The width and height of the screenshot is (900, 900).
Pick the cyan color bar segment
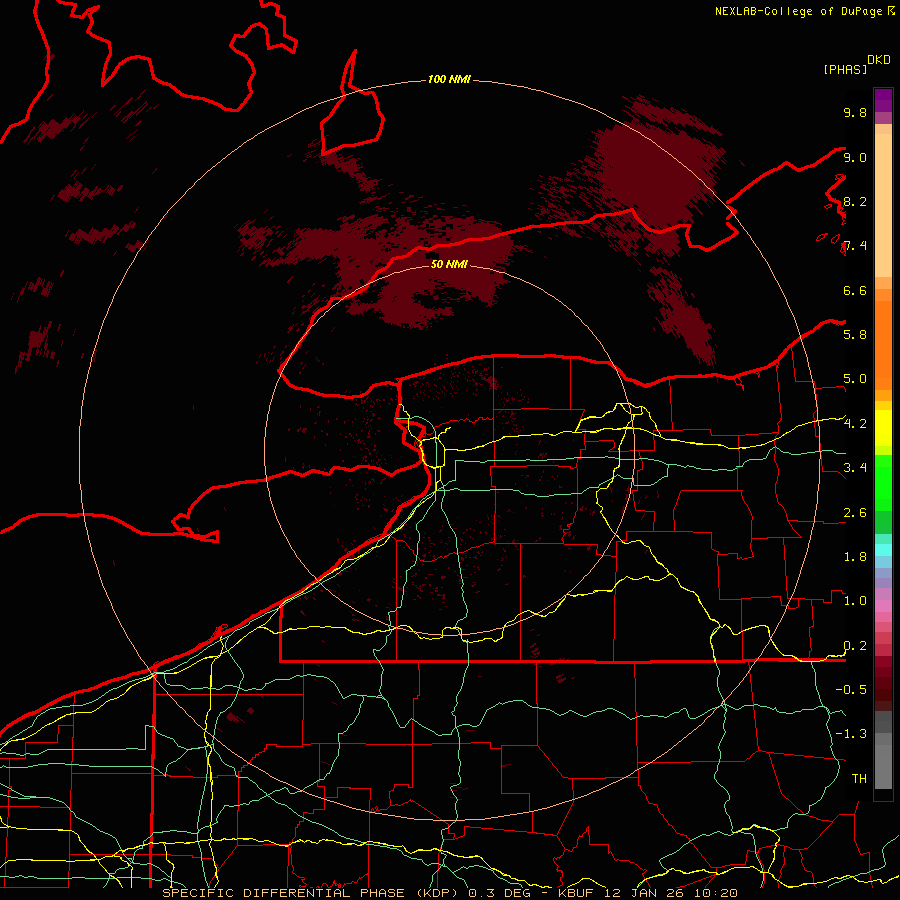click(883, 550)
